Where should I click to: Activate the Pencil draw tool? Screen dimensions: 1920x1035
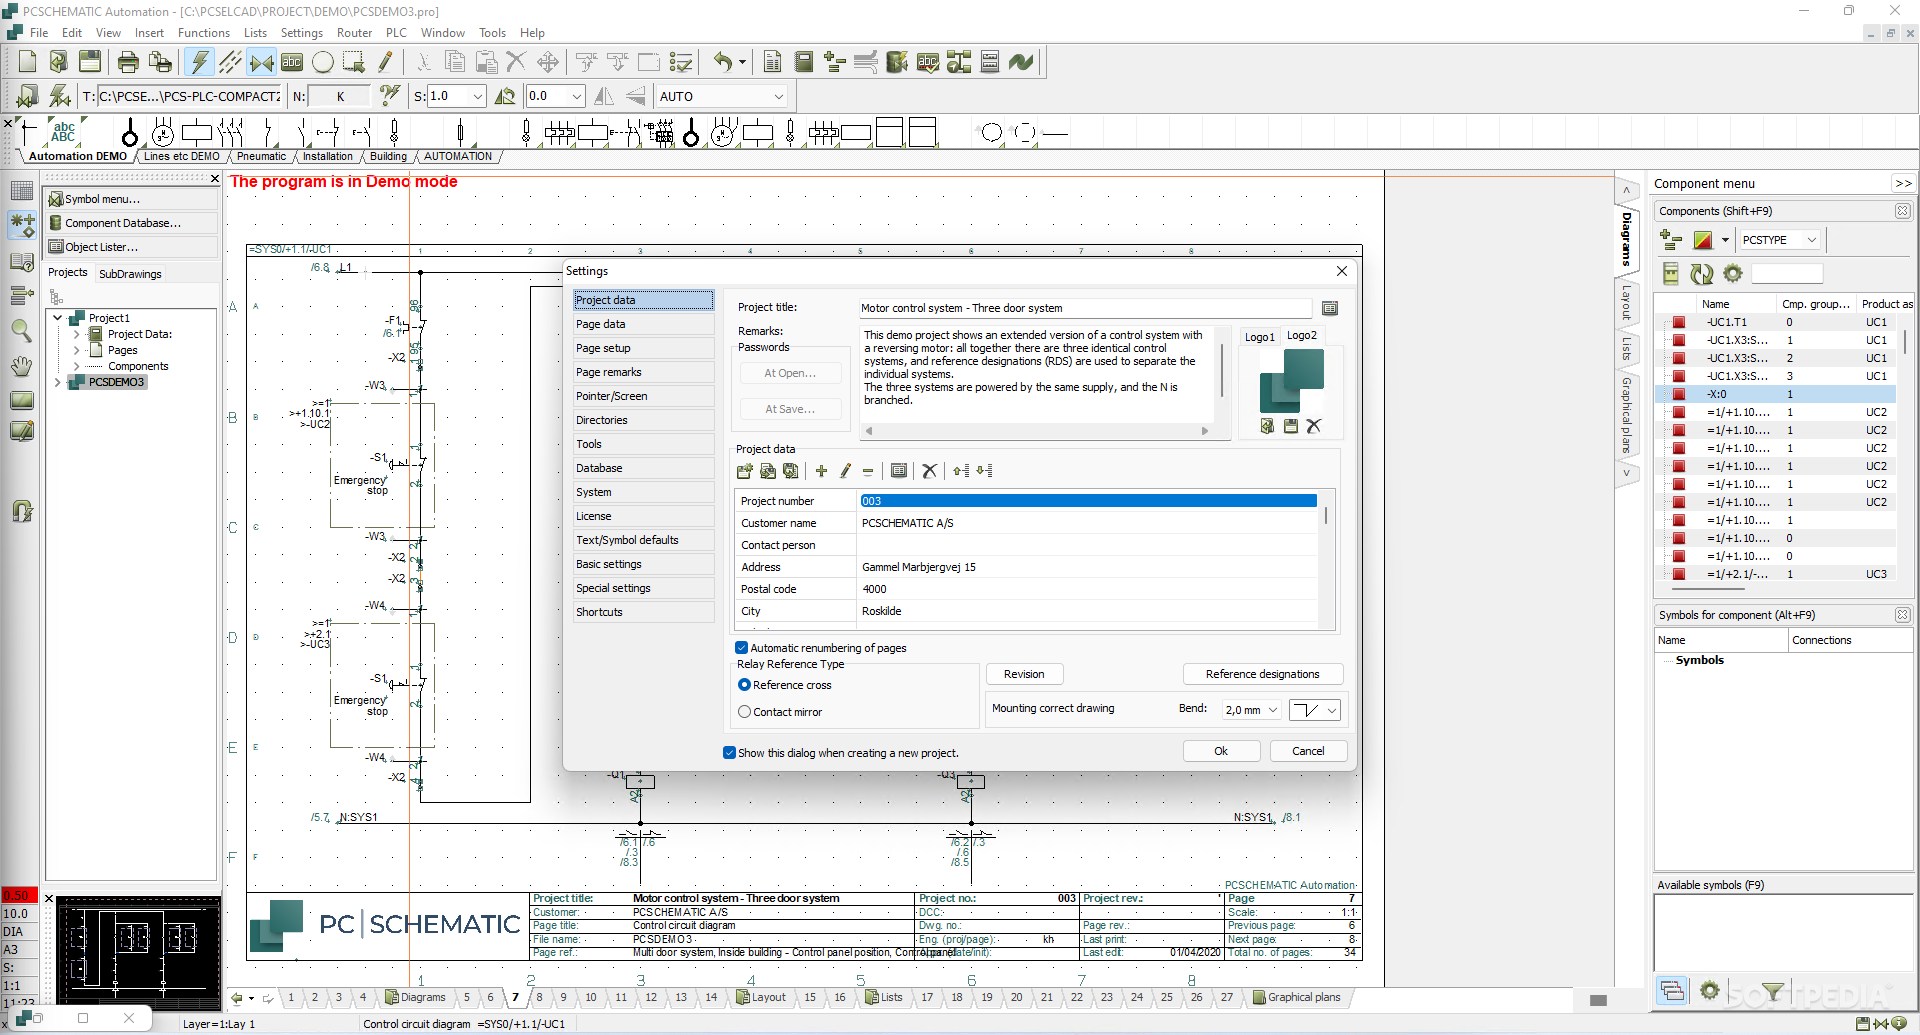point(385,62)
